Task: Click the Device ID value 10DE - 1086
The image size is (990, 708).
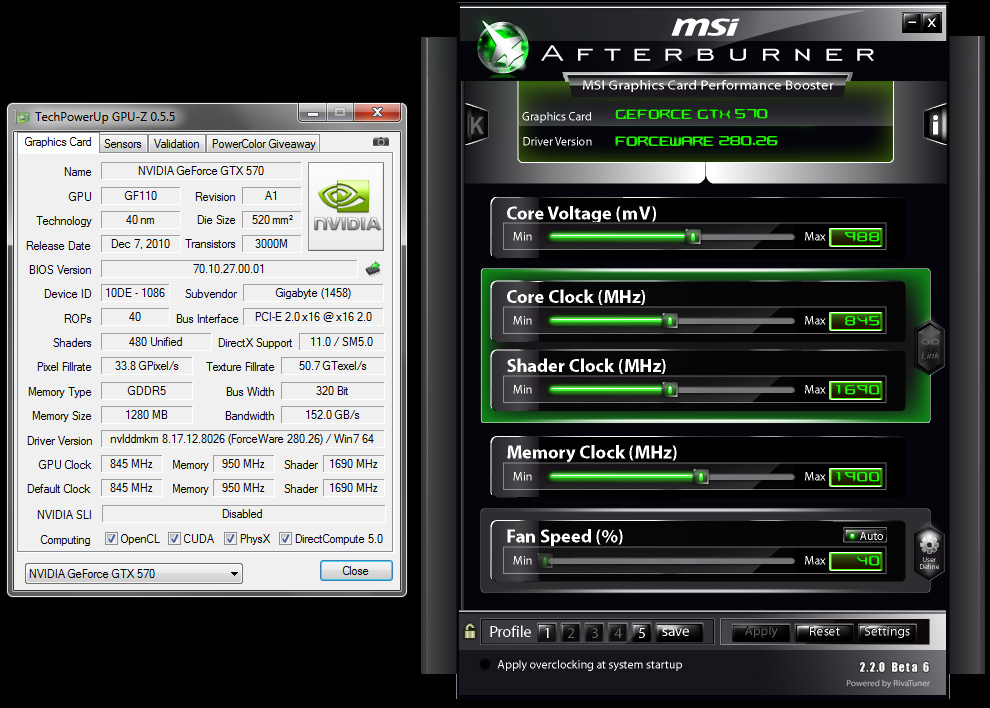Action: click(x=135, y=293)
